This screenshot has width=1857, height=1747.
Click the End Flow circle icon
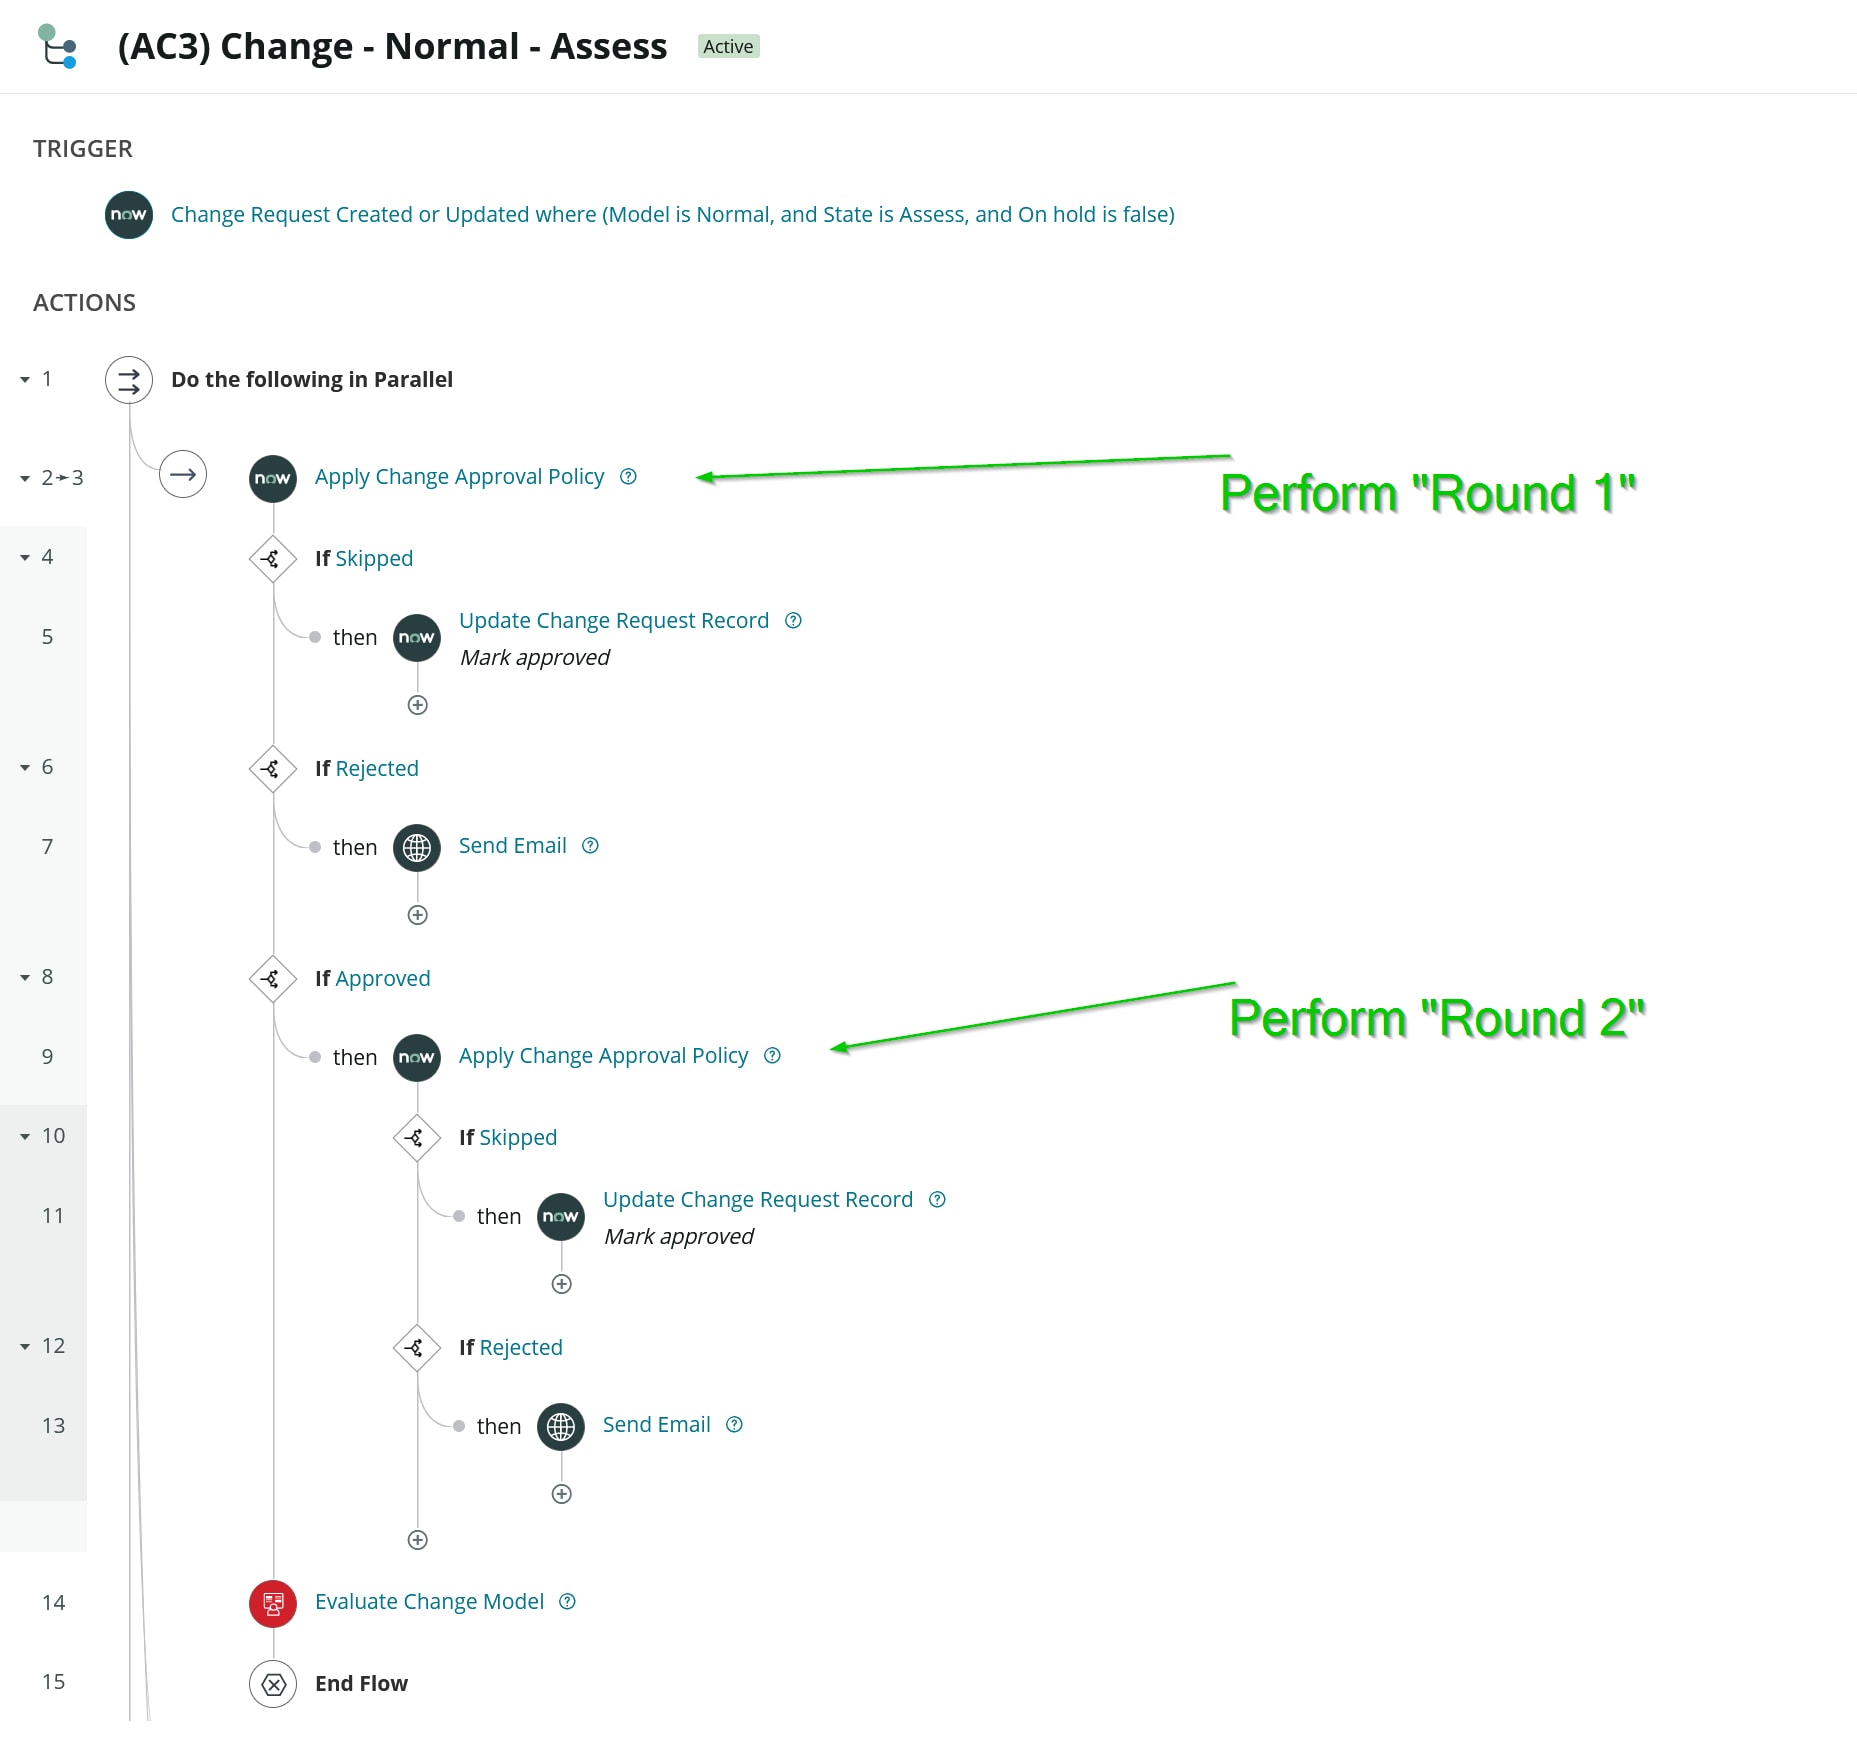[272, 1684]
